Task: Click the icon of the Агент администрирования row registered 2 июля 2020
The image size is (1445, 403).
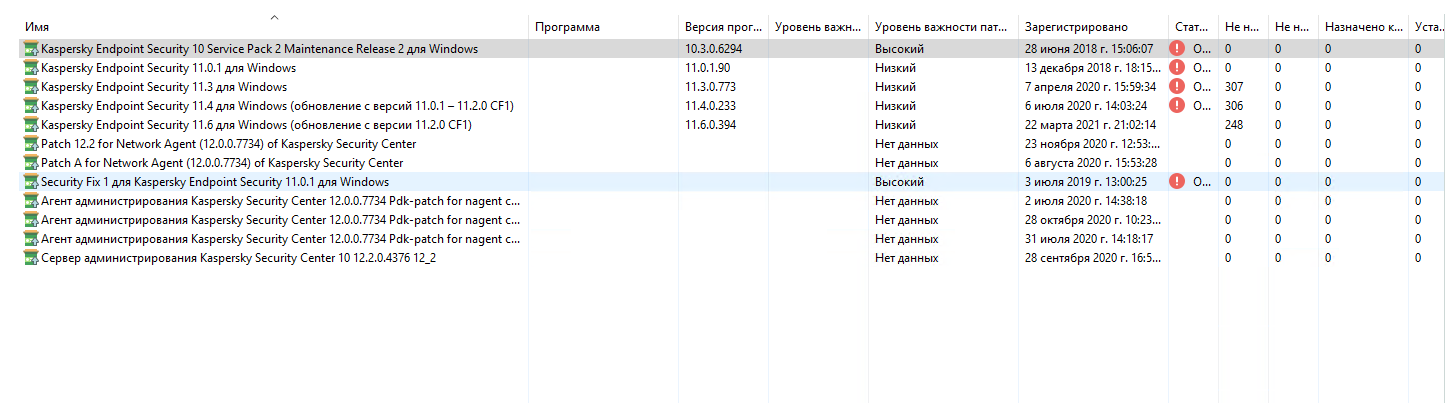Action: pos(31,201)
